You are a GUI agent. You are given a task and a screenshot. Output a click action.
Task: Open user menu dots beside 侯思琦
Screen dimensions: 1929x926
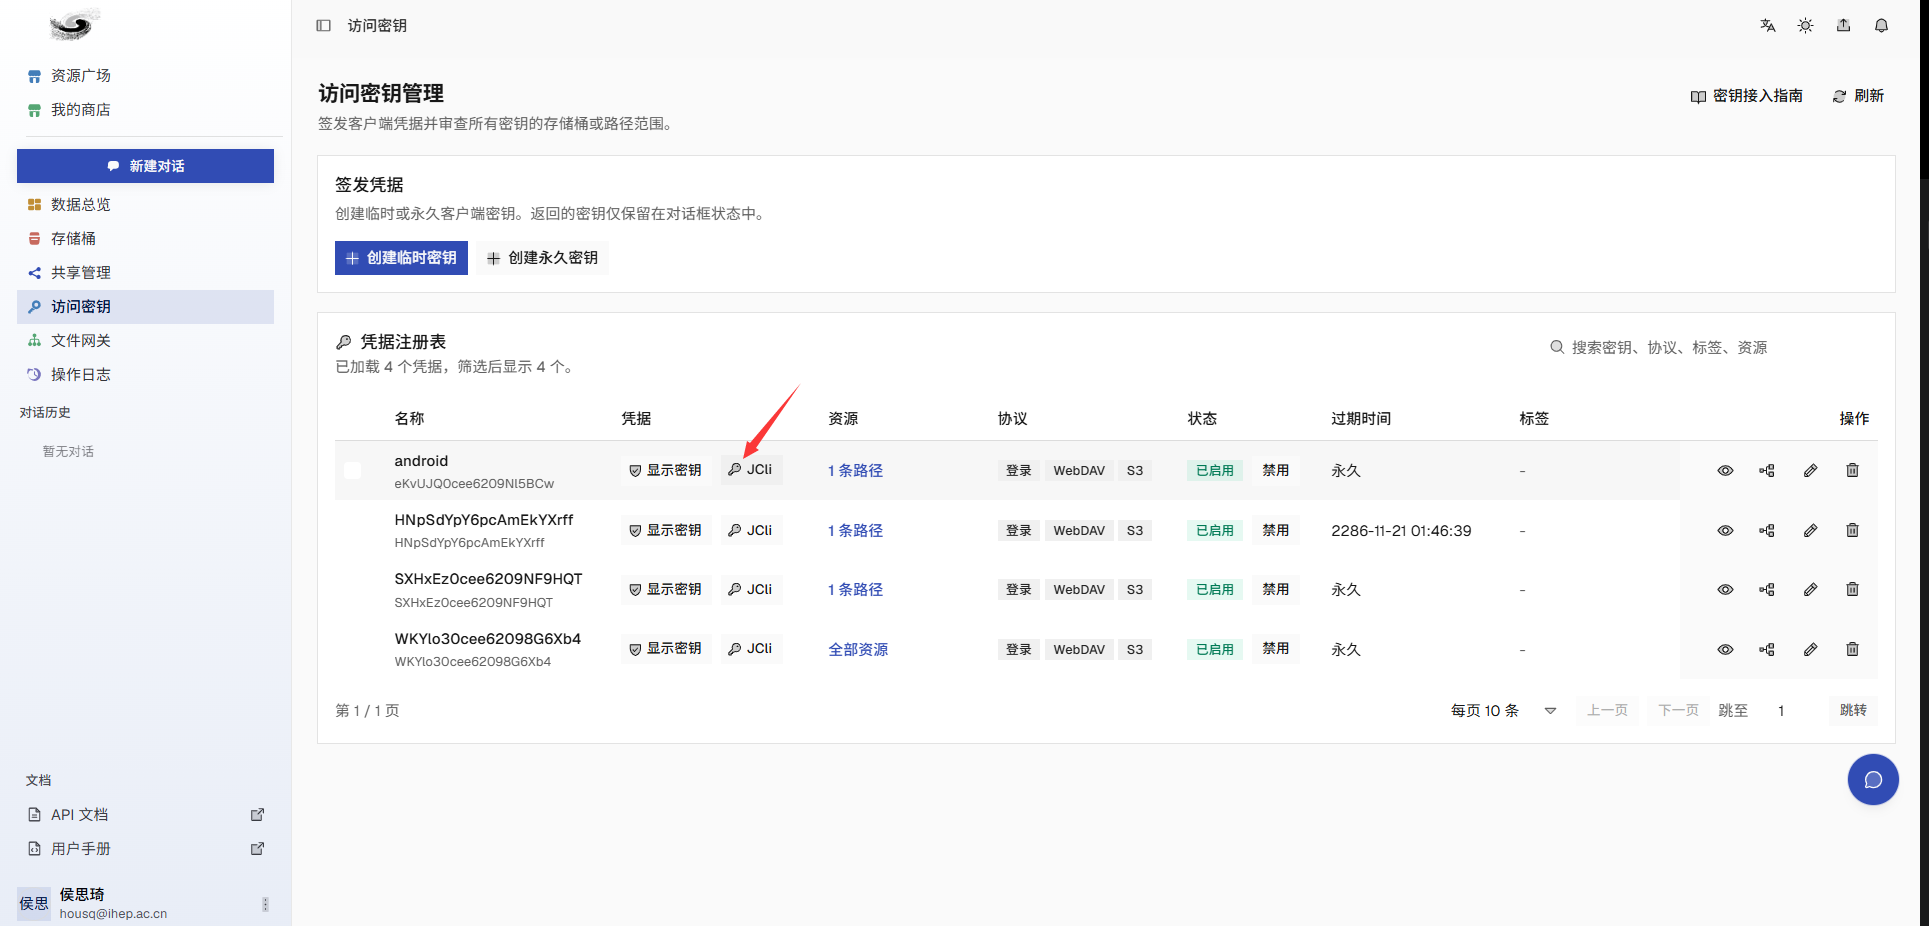point(265,904)
